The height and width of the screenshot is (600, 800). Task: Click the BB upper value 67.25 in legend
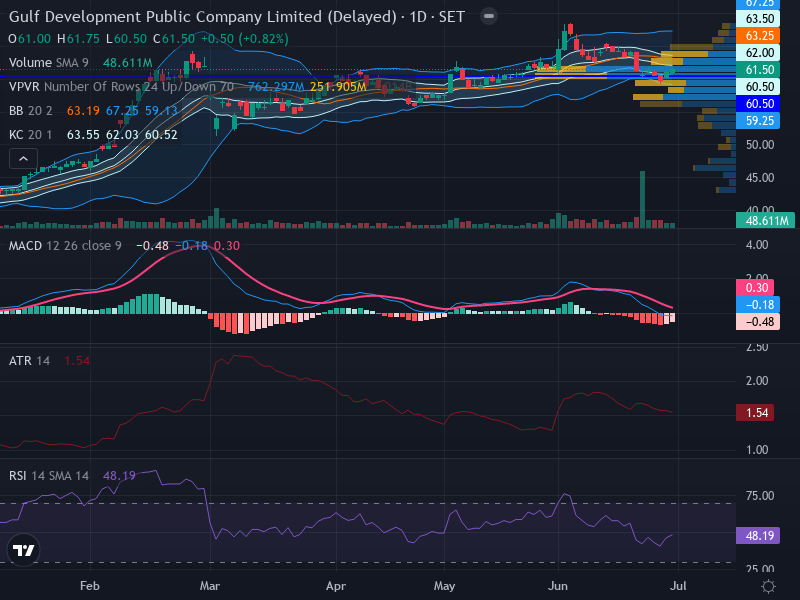[122, 111]
